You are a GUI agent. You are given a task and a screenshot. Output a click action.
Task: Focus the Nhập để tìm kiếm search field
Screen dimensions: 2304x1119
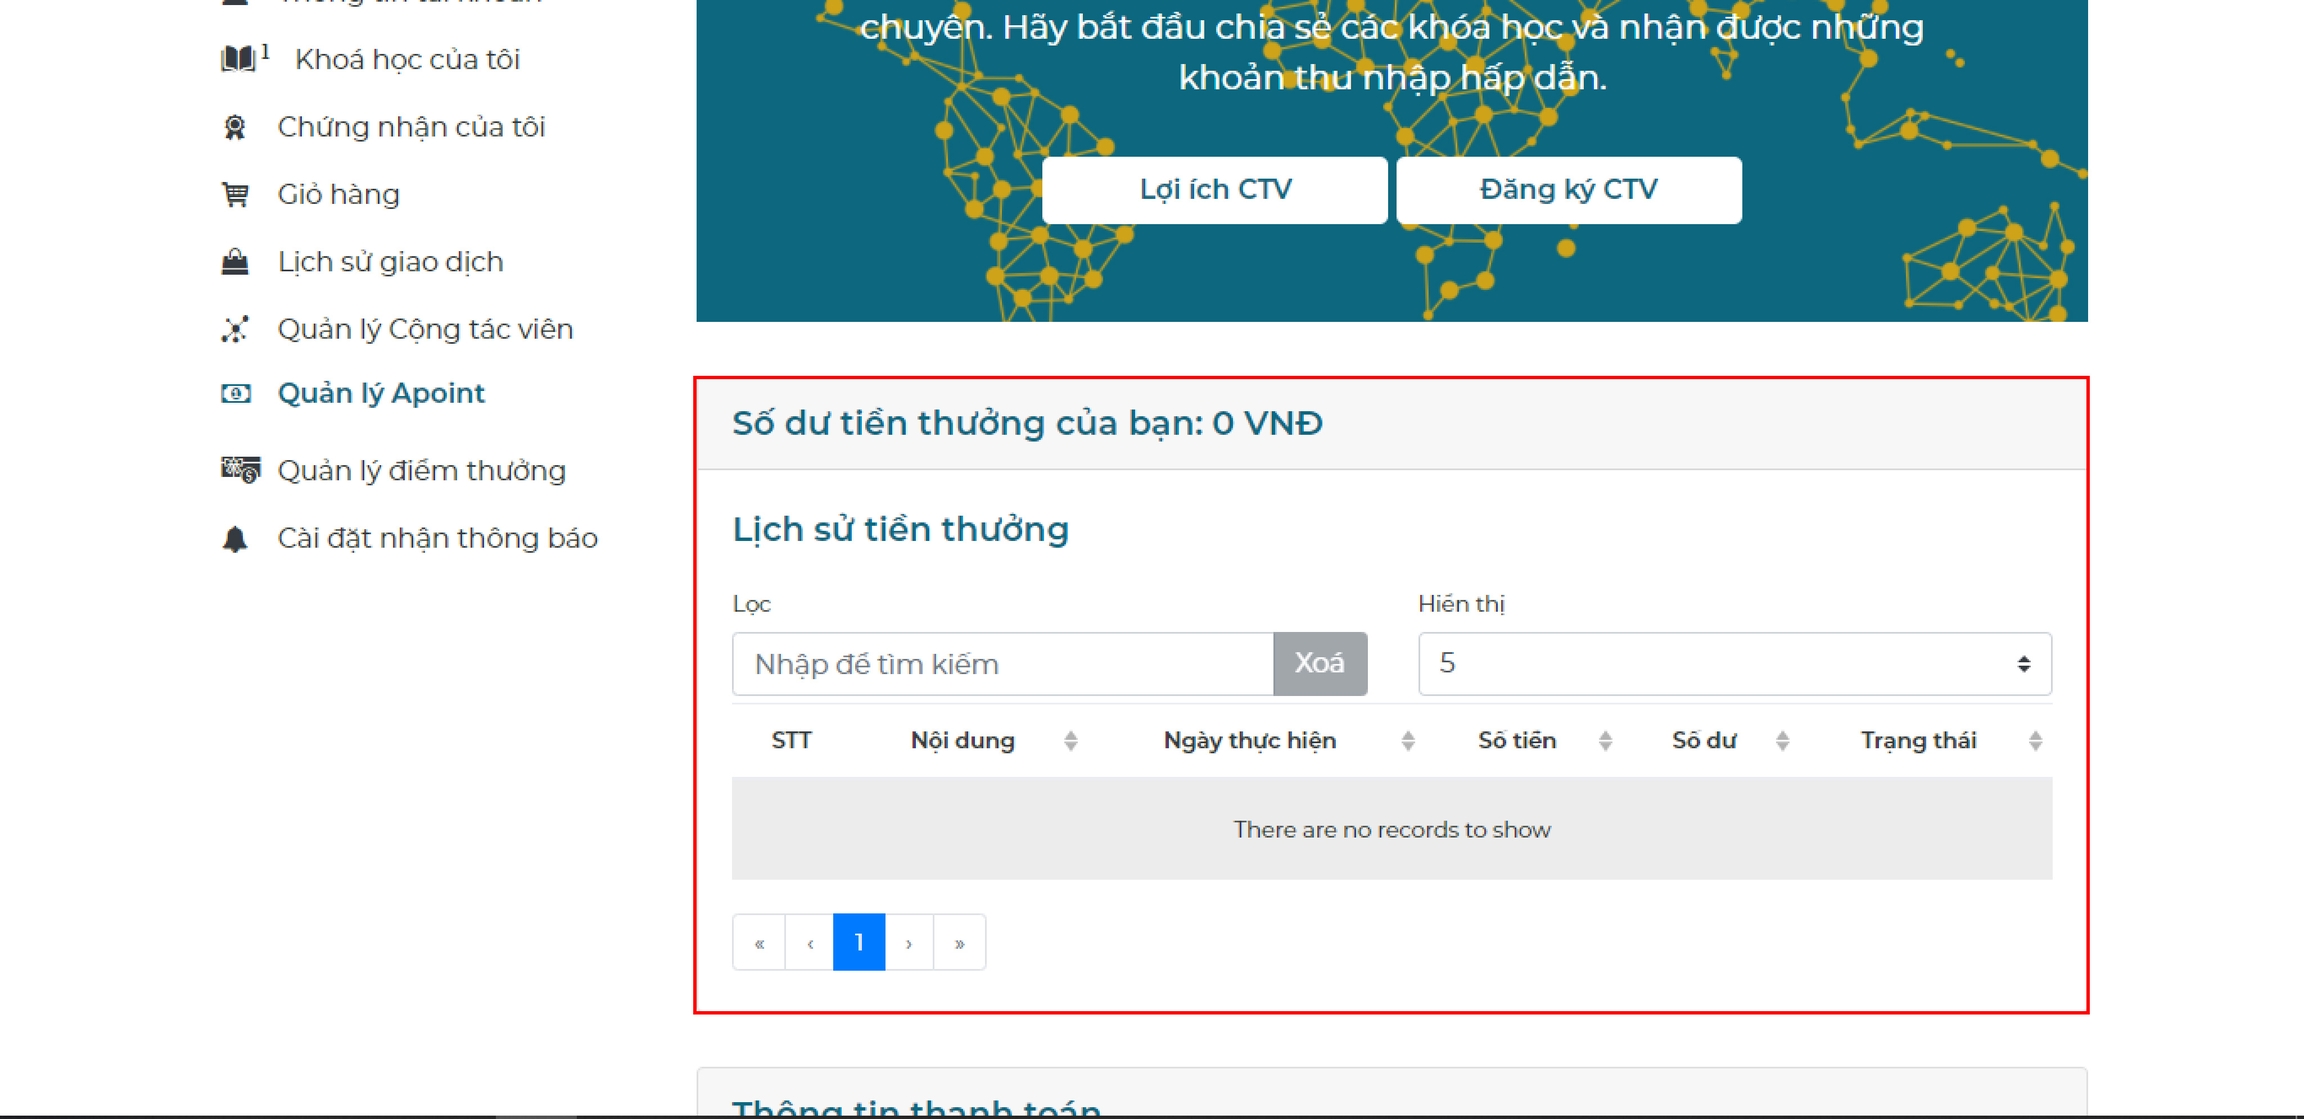[1002, 664]
